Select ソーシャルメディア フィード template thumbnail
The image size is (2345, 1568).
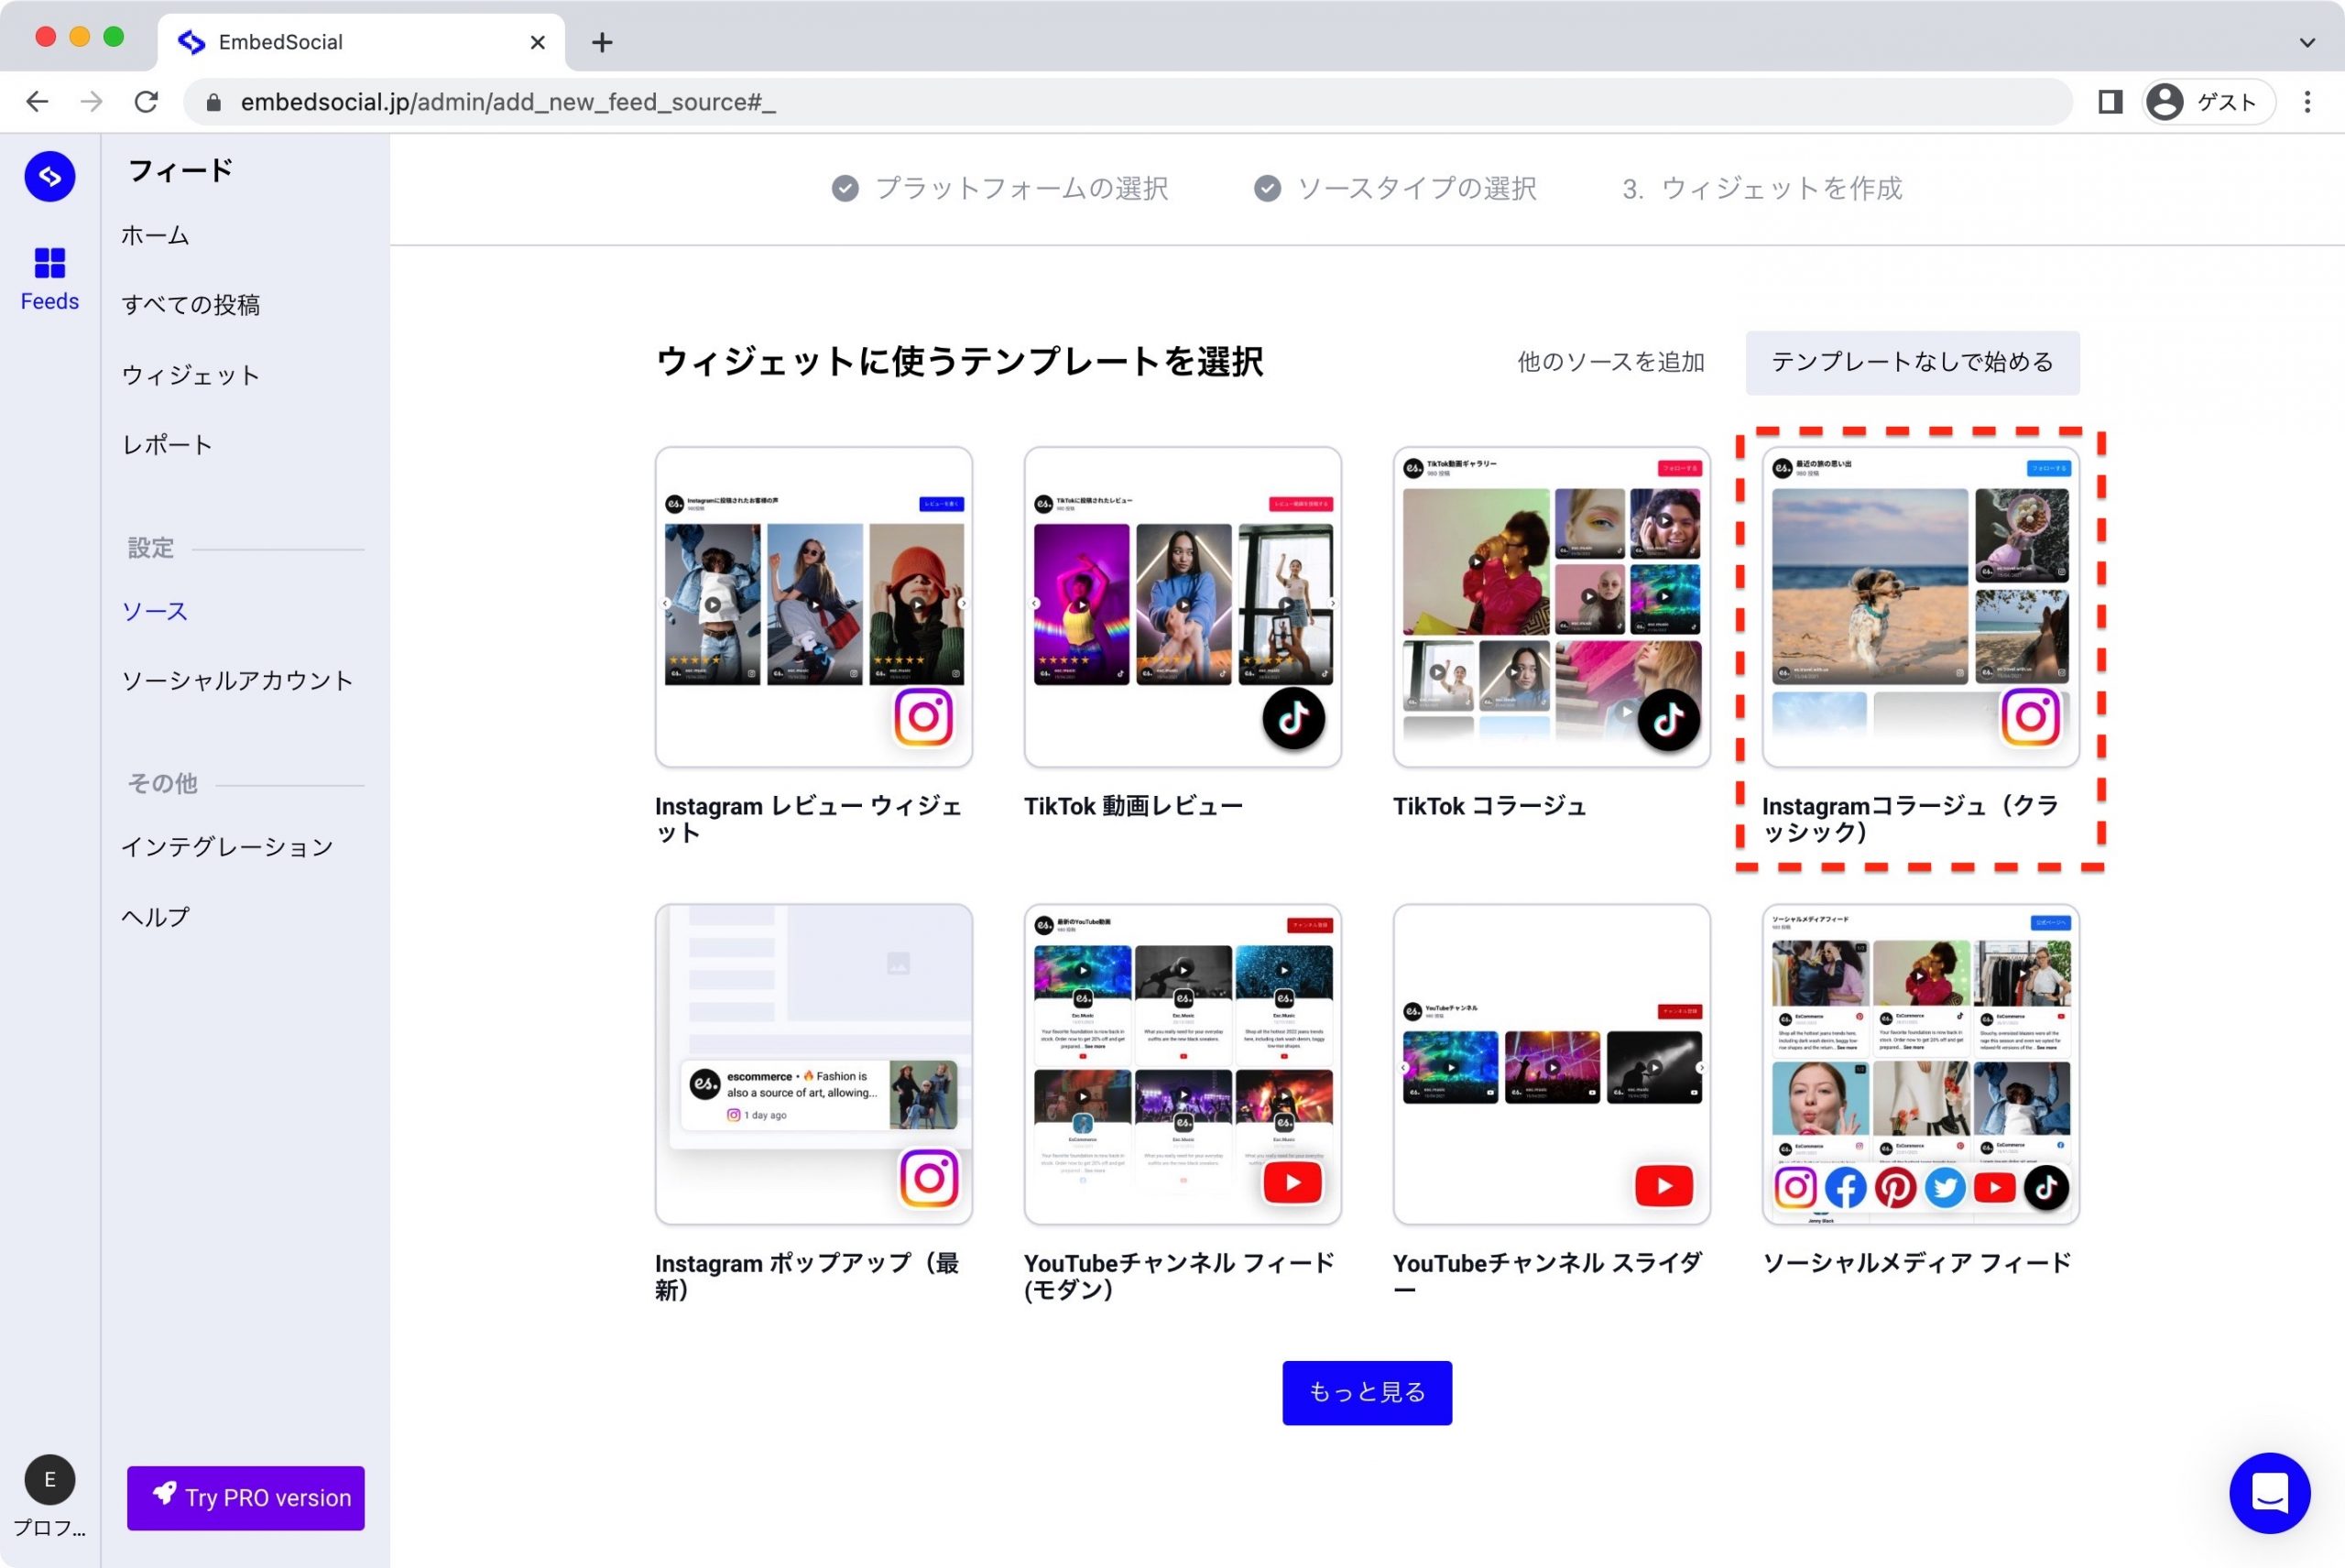[1920, 1064]
